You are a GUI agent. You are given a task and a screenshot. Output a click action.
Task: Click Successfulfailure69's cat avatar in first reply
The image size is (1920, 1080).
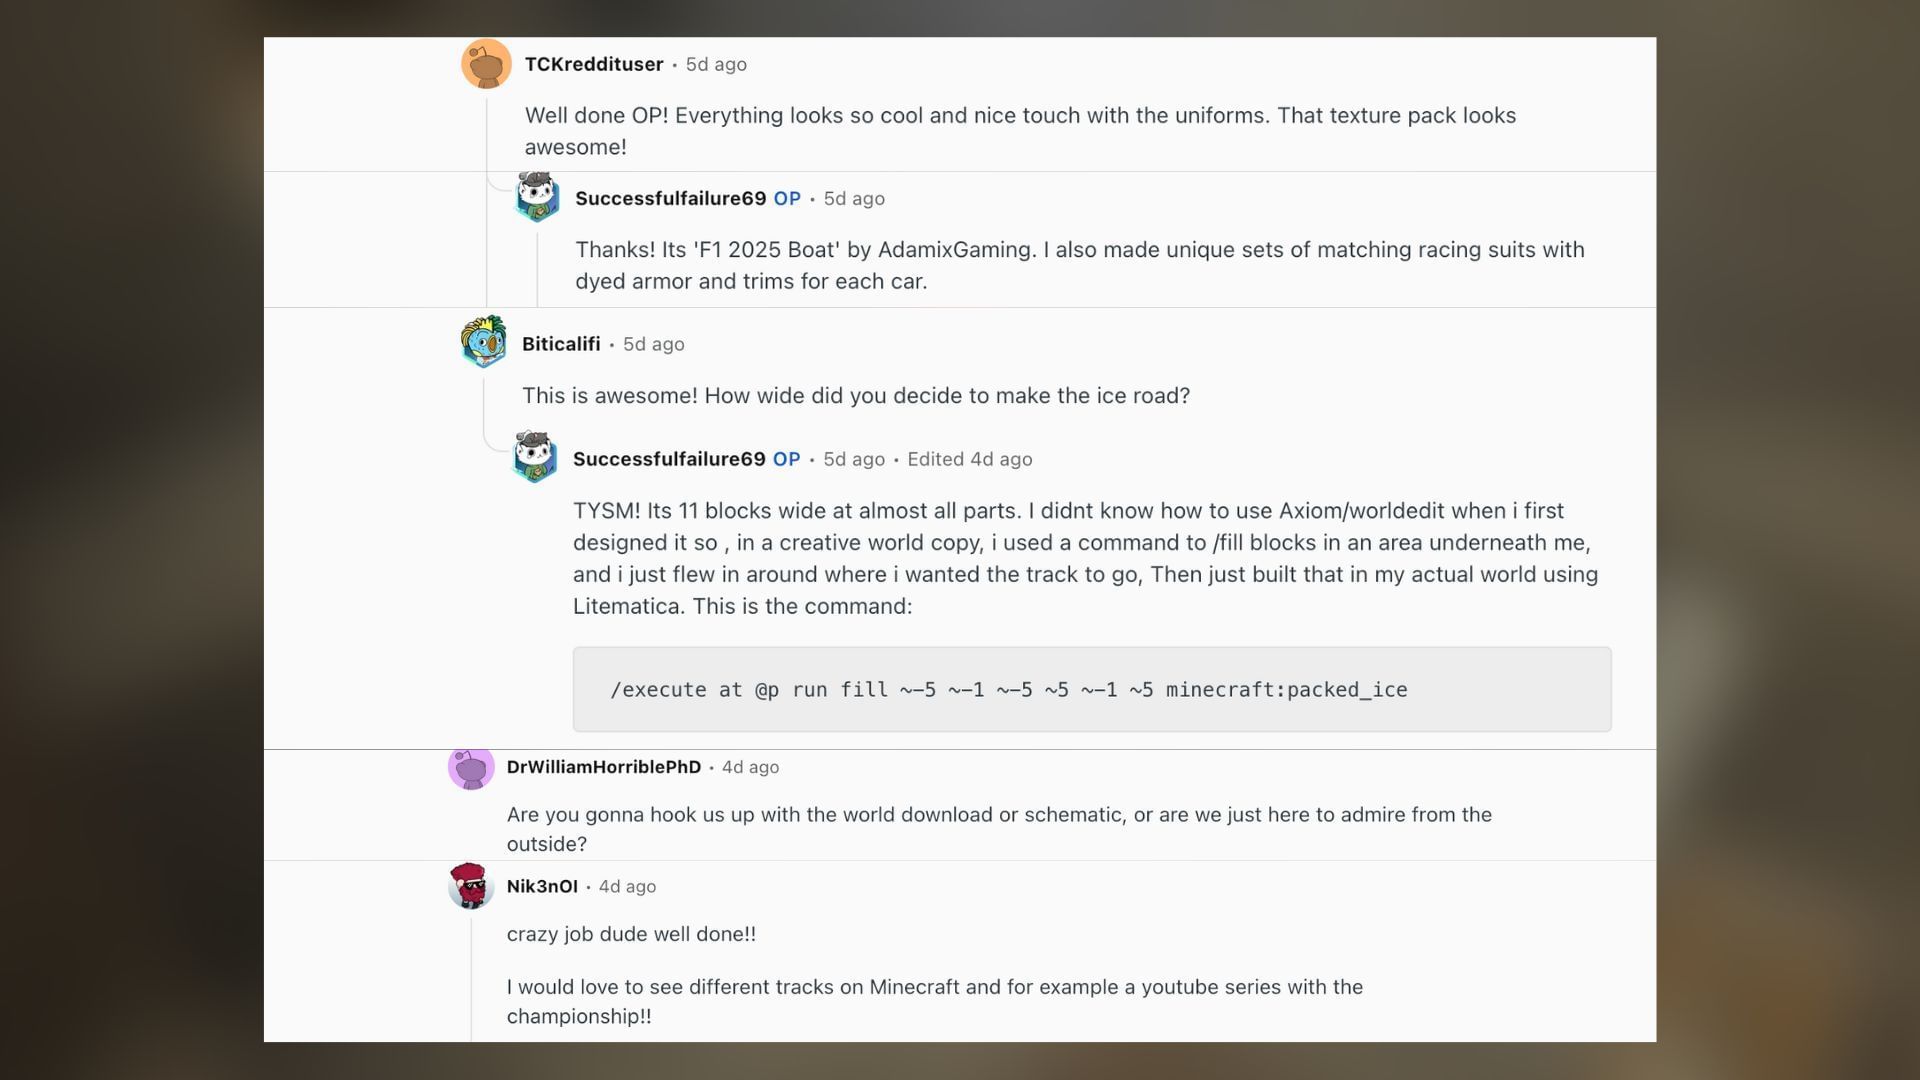tap(536, 198)
